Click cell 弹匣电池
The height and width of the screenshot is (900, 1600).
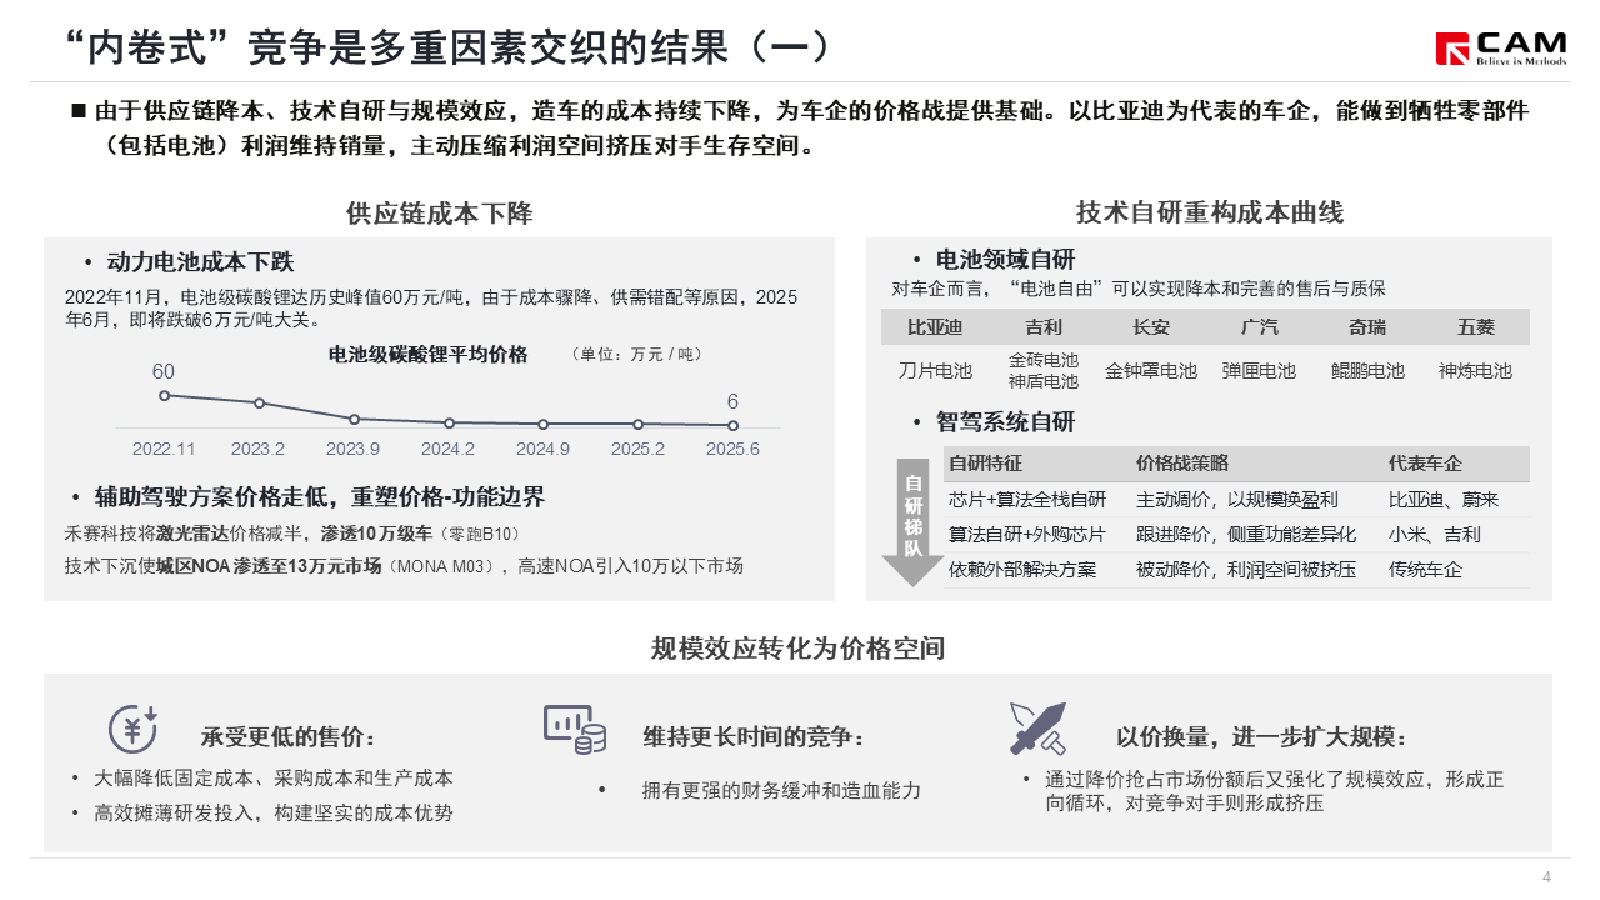coord(1259,371)
